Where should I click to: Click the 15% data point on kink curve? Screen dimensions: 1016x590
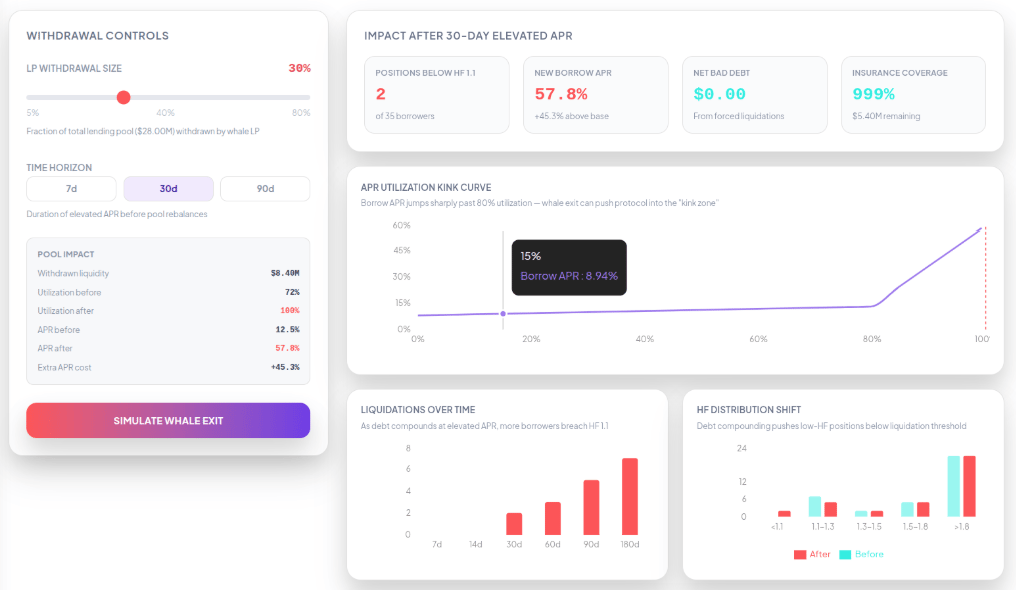pyautogui.click(x=503, y=313)
